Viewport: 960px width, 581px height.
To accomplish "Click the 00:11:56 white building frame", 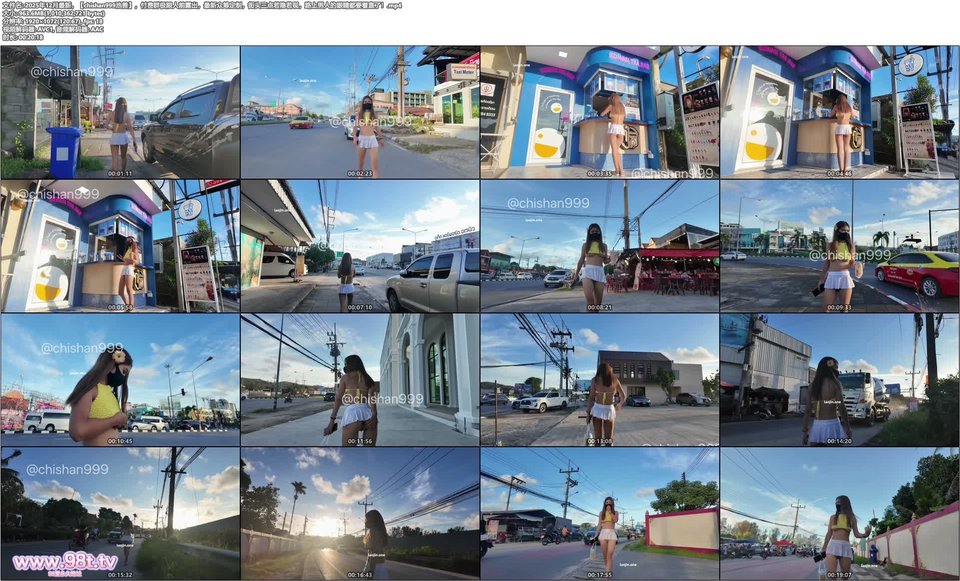I will click(360, 380).
